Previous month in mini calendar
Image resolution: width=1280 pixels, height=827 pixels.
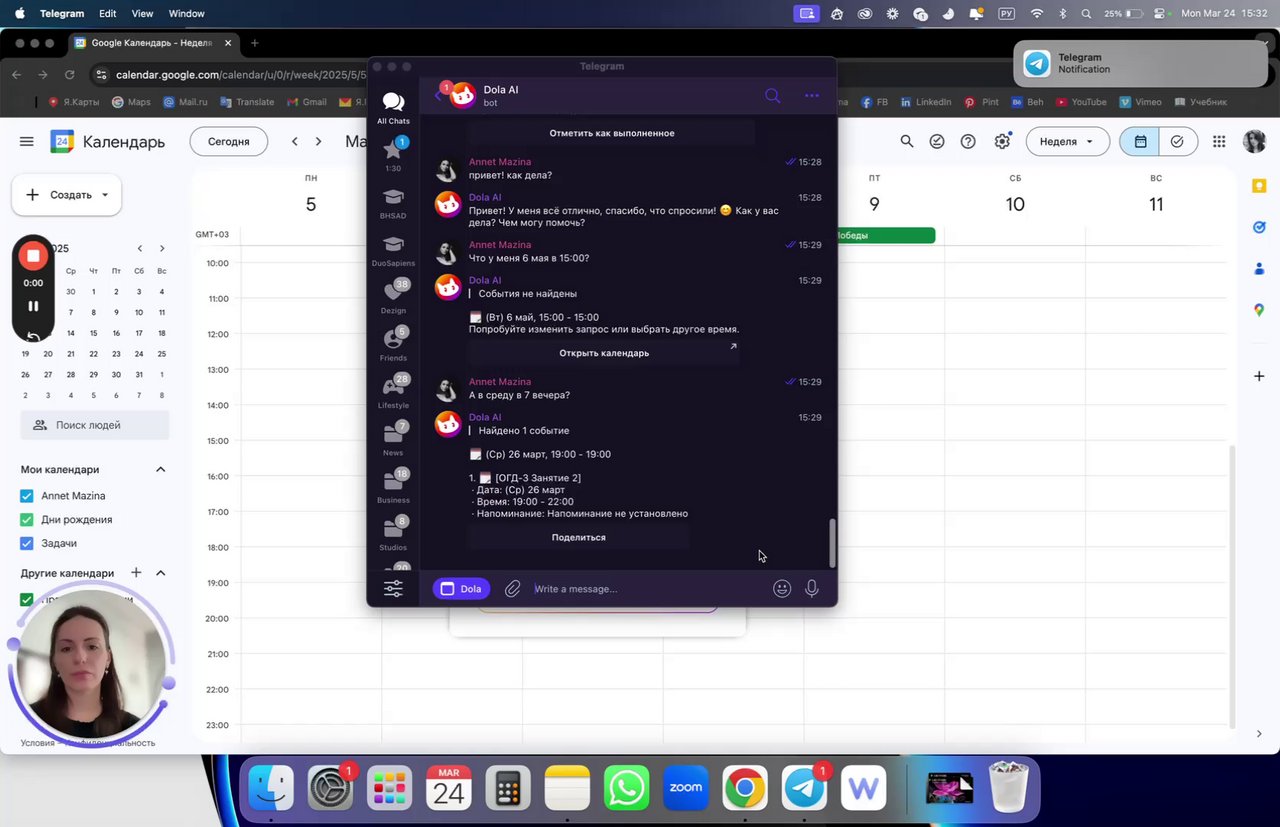(x=140, y=249)
